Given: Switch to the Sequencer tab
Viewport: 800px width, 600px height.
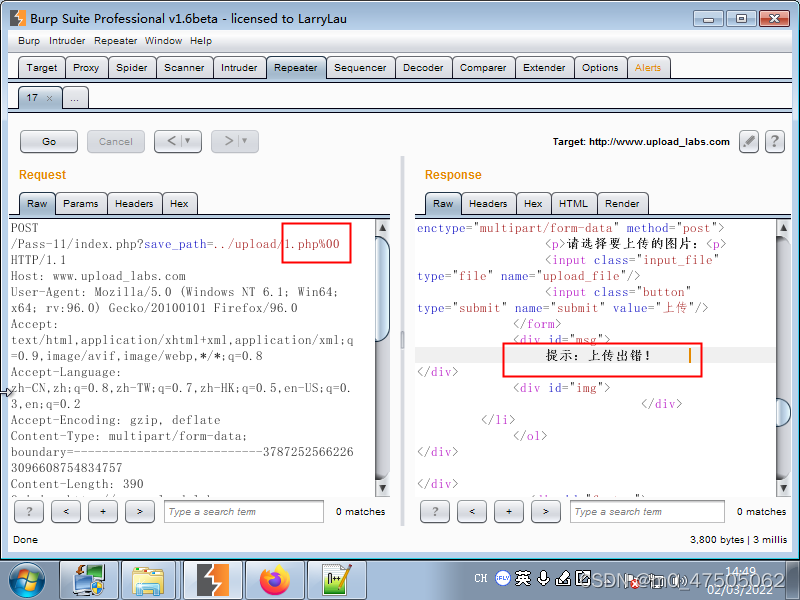Looking at the screenshot, I should (360, 68).
